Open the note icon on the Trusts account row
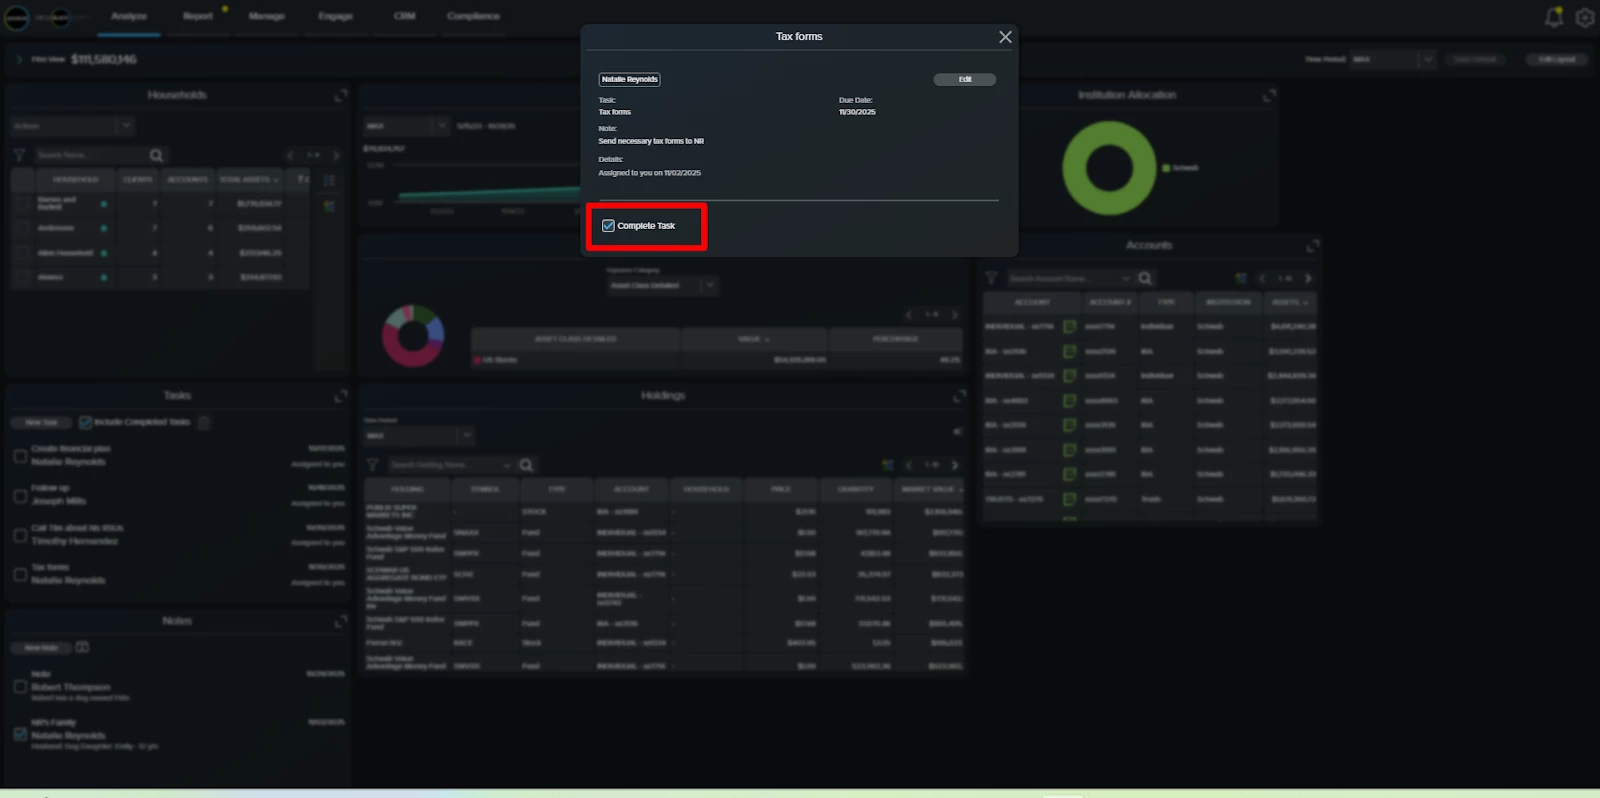The image size is (1600, 798). pos(1069,499)
